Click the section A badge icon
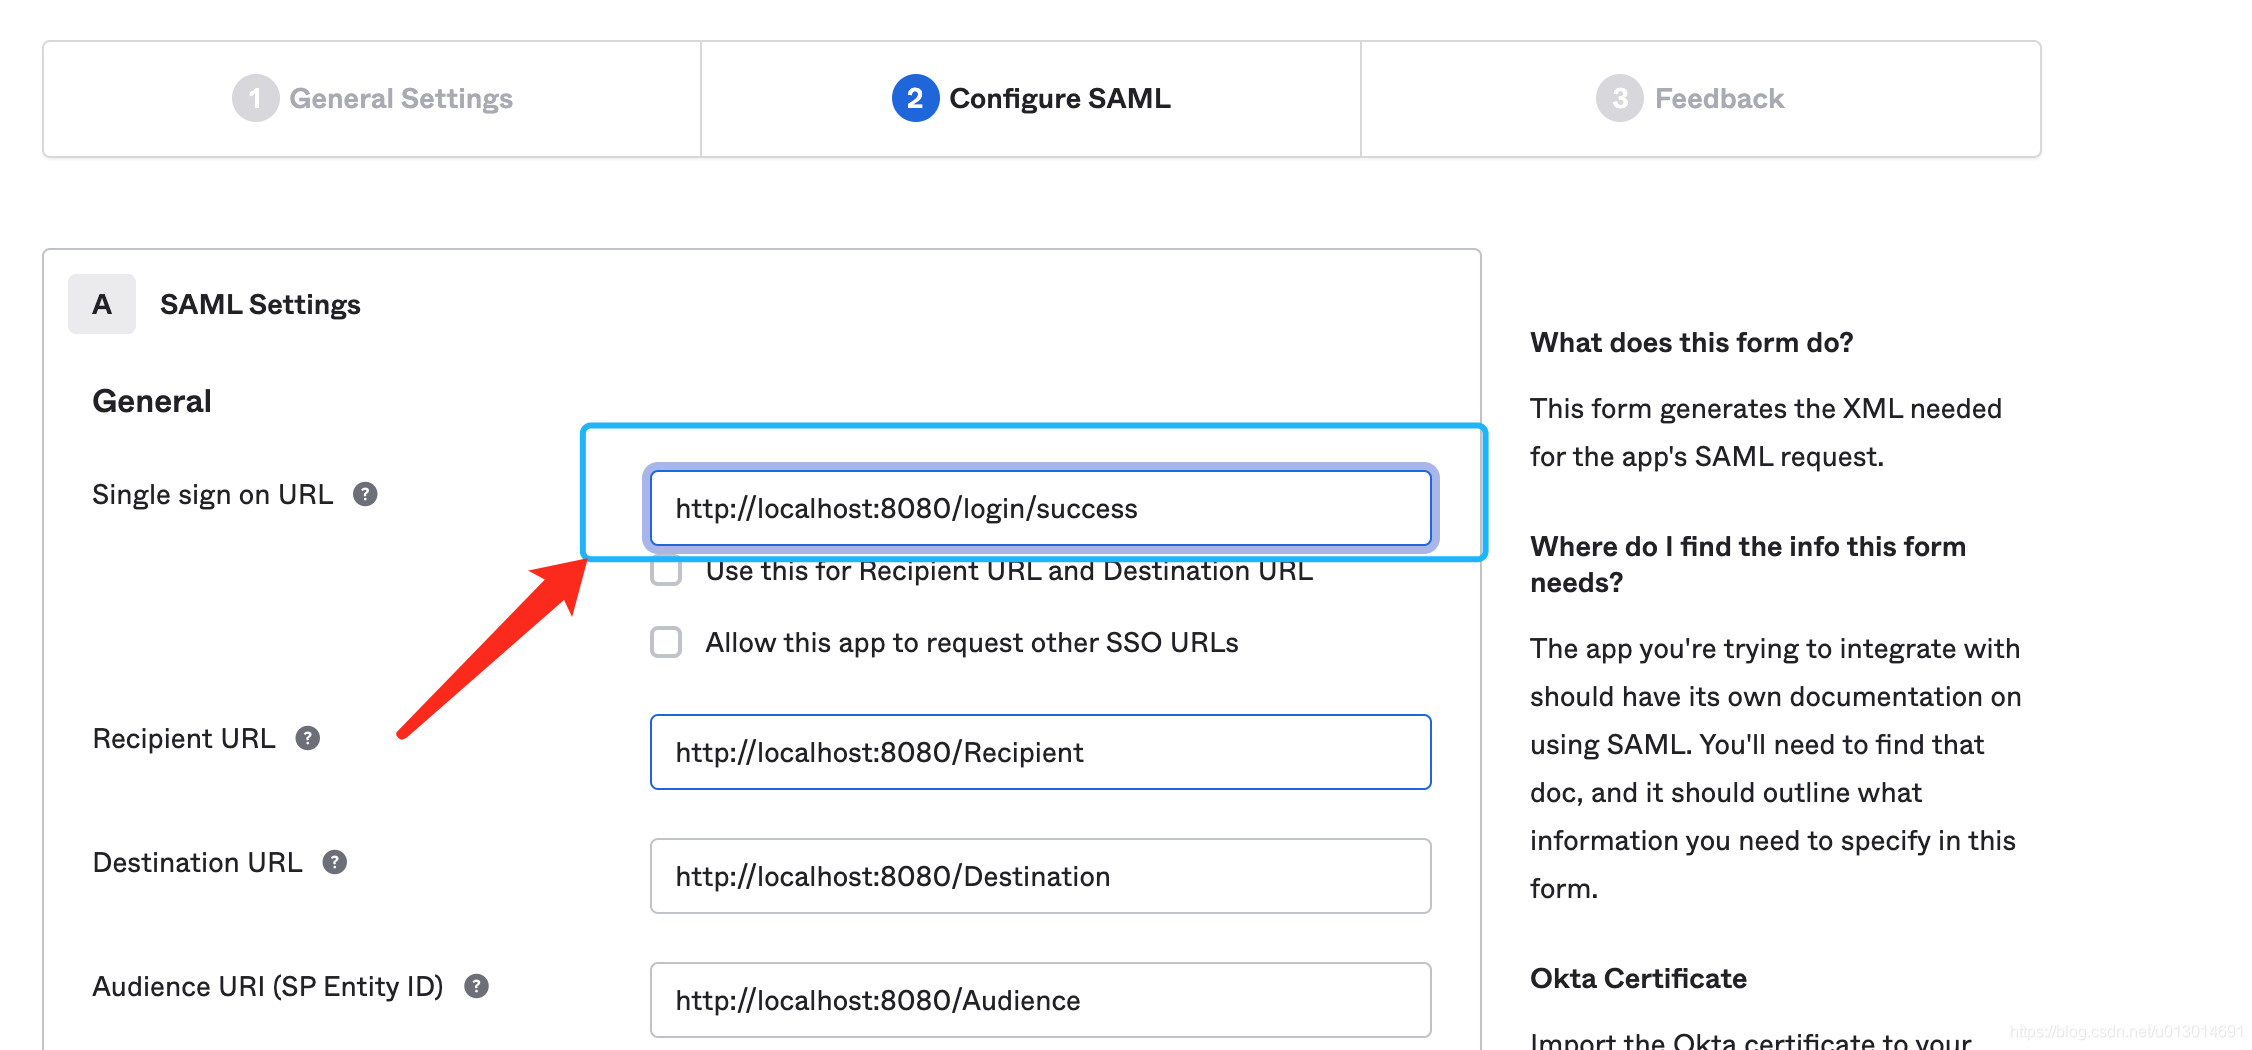This screenshot has height=1050, width=2252. (102, 304)
